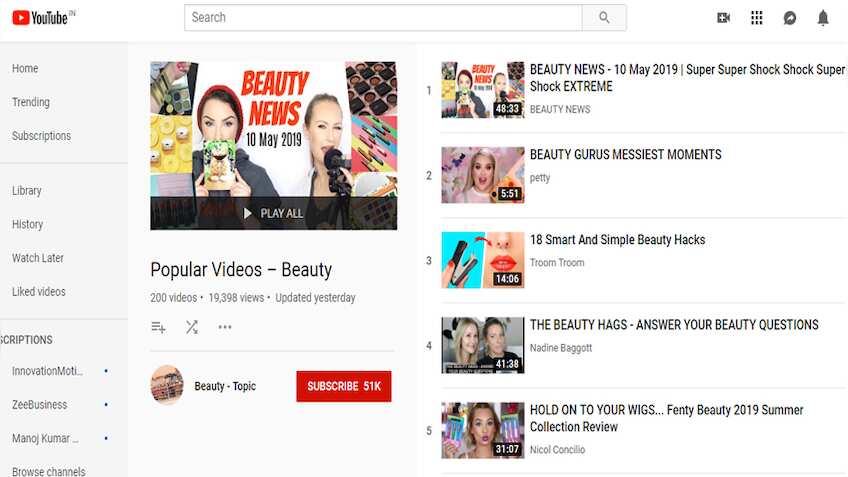
Task: Click the 19,398 views text
Action: click(236, 298)
